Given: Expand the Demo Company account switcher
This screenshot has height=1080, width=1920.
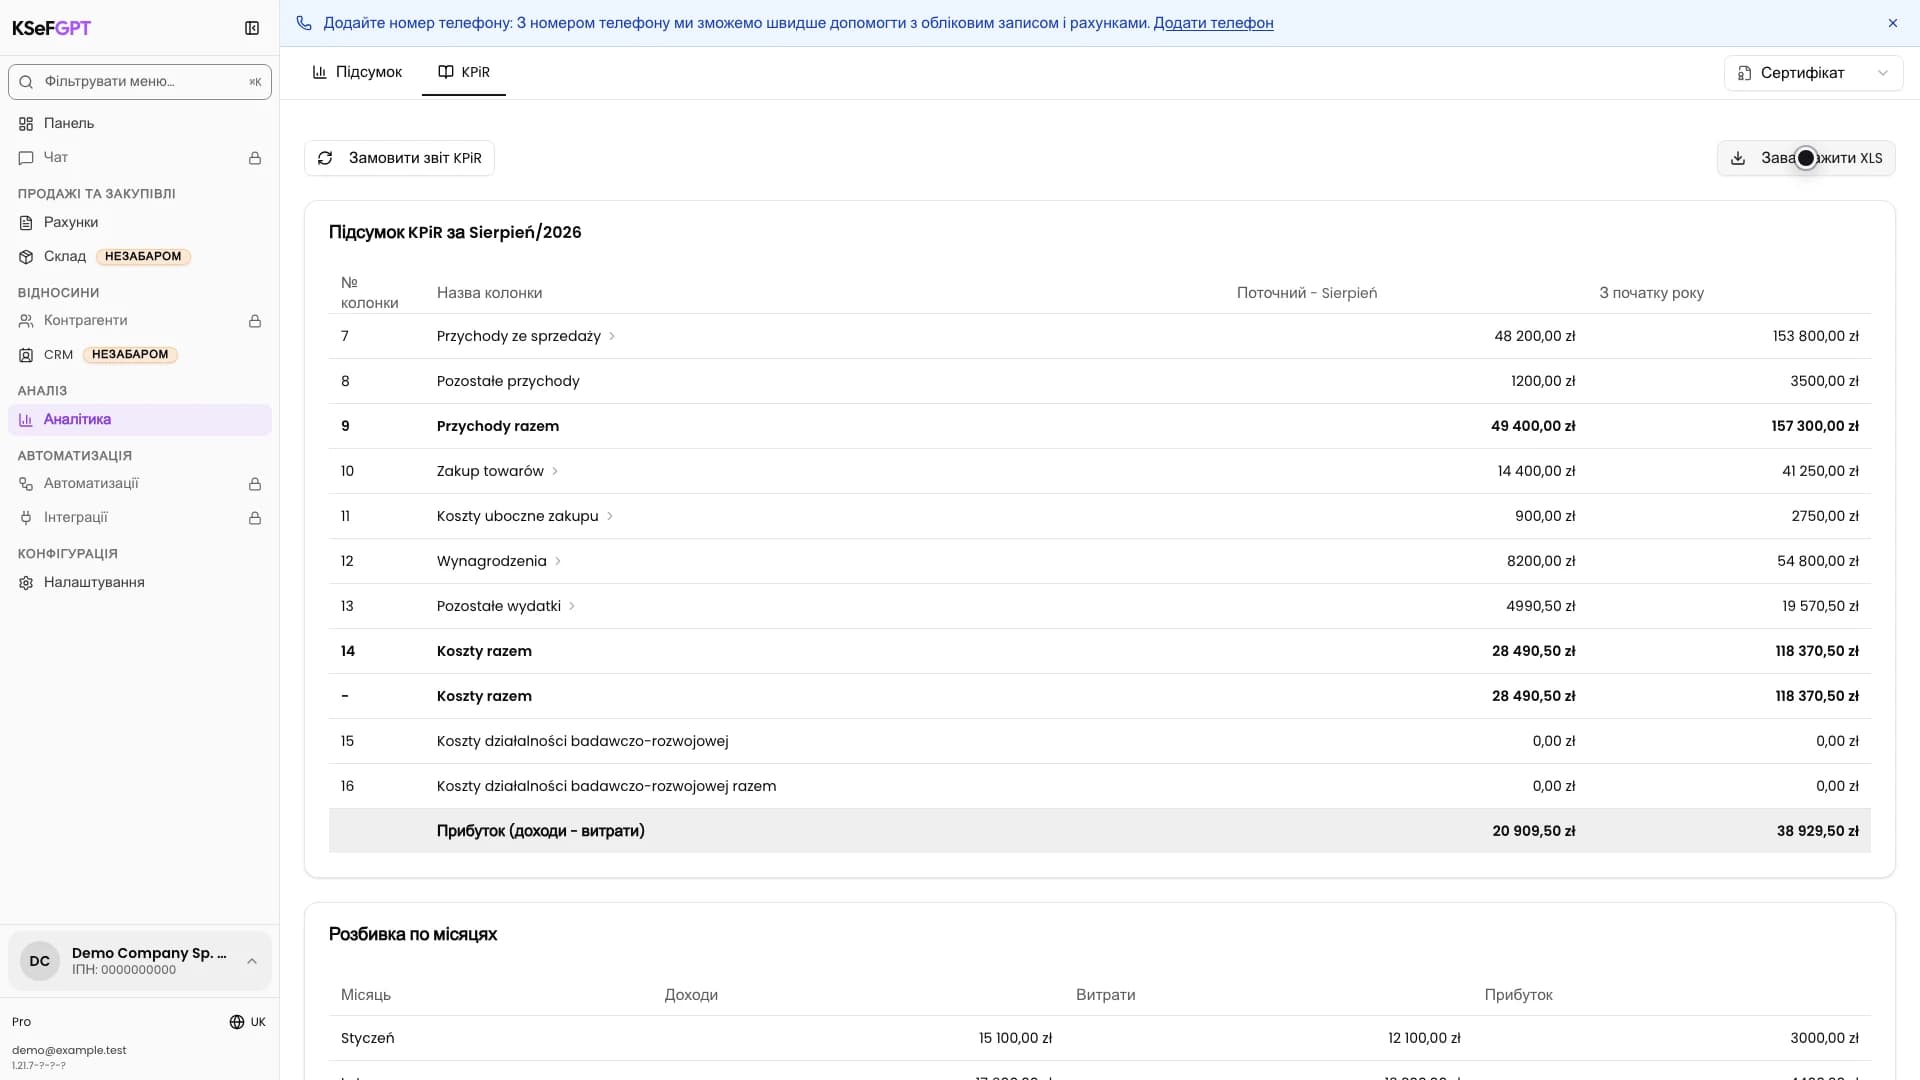Looking at the screenshot, I should click(140, 961).
